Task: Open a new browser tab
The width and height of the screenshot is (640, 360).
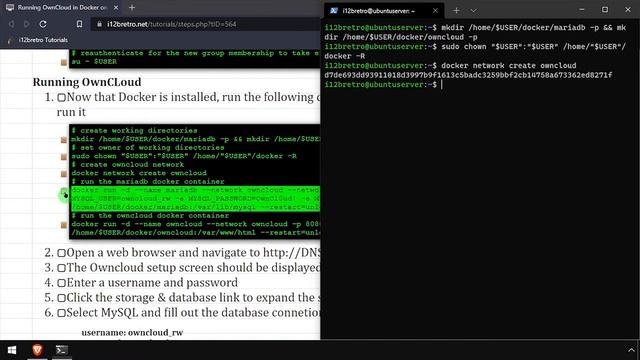Action: click(132, 7)
